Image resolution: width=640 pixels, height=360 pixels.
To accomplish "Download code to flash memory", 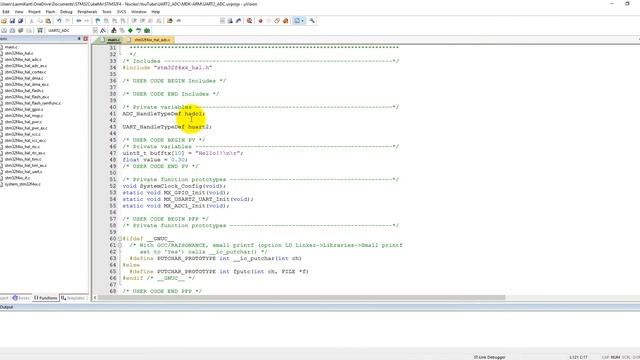I will coord(40,31).
